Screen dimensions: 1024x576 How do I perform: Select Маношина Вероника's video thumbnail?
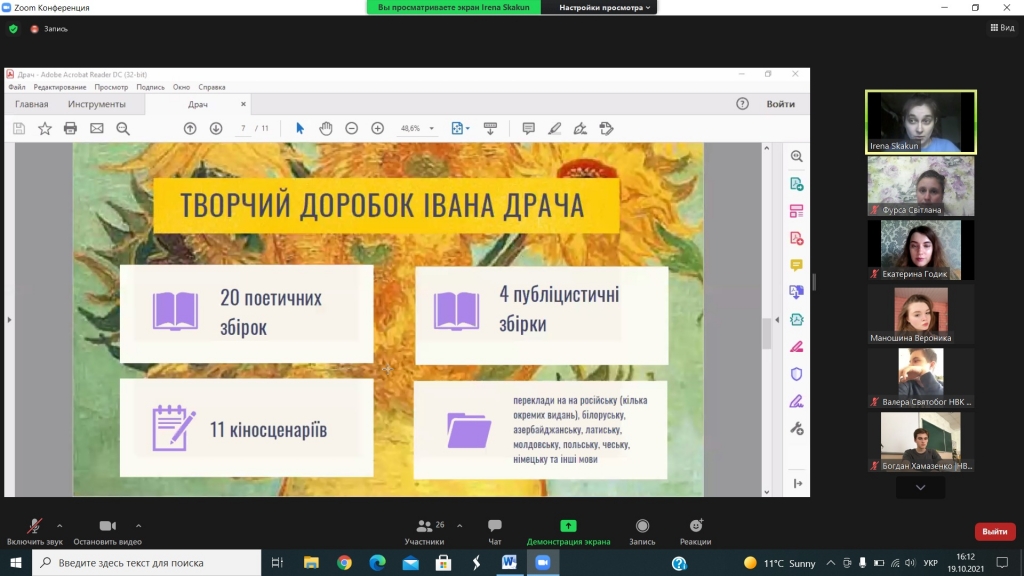(x=921, y=315)
